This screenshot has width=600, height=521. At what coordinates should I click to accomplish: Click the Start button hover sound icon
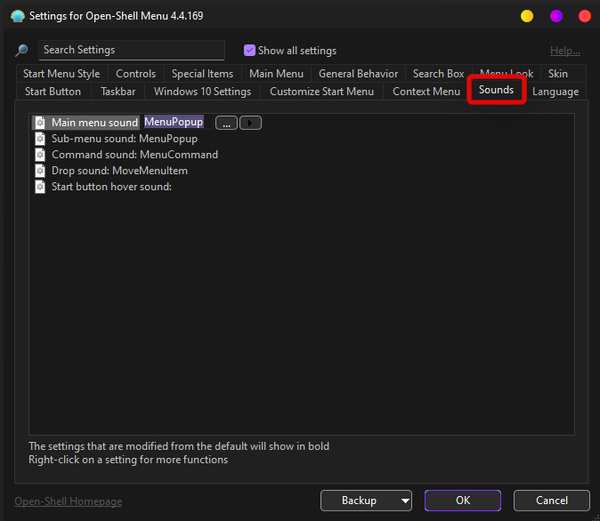(x=40, y=187)
